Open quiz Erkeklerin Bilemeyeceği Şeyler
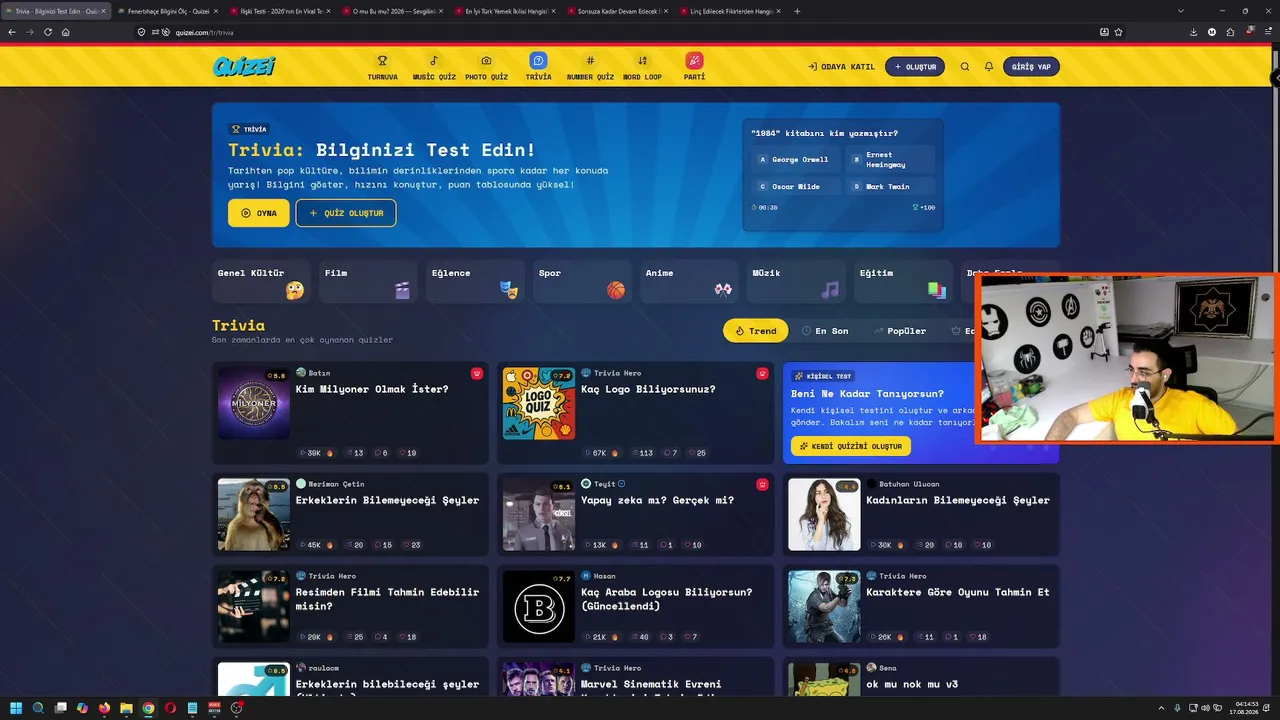 pyautogui.click(x=351, y=514)
